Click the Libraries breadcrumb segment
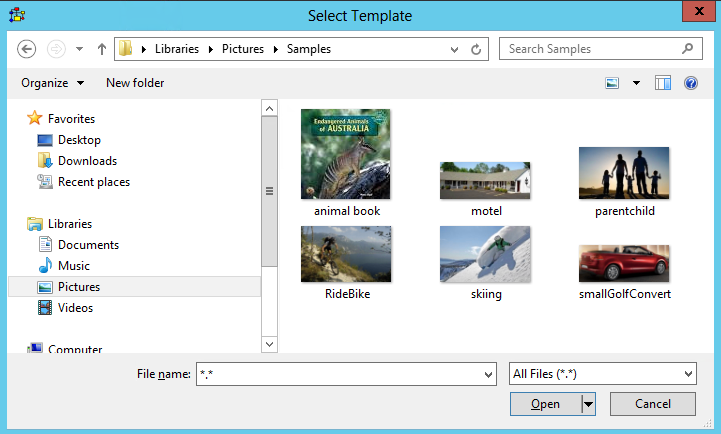 (x=176, y=49)
